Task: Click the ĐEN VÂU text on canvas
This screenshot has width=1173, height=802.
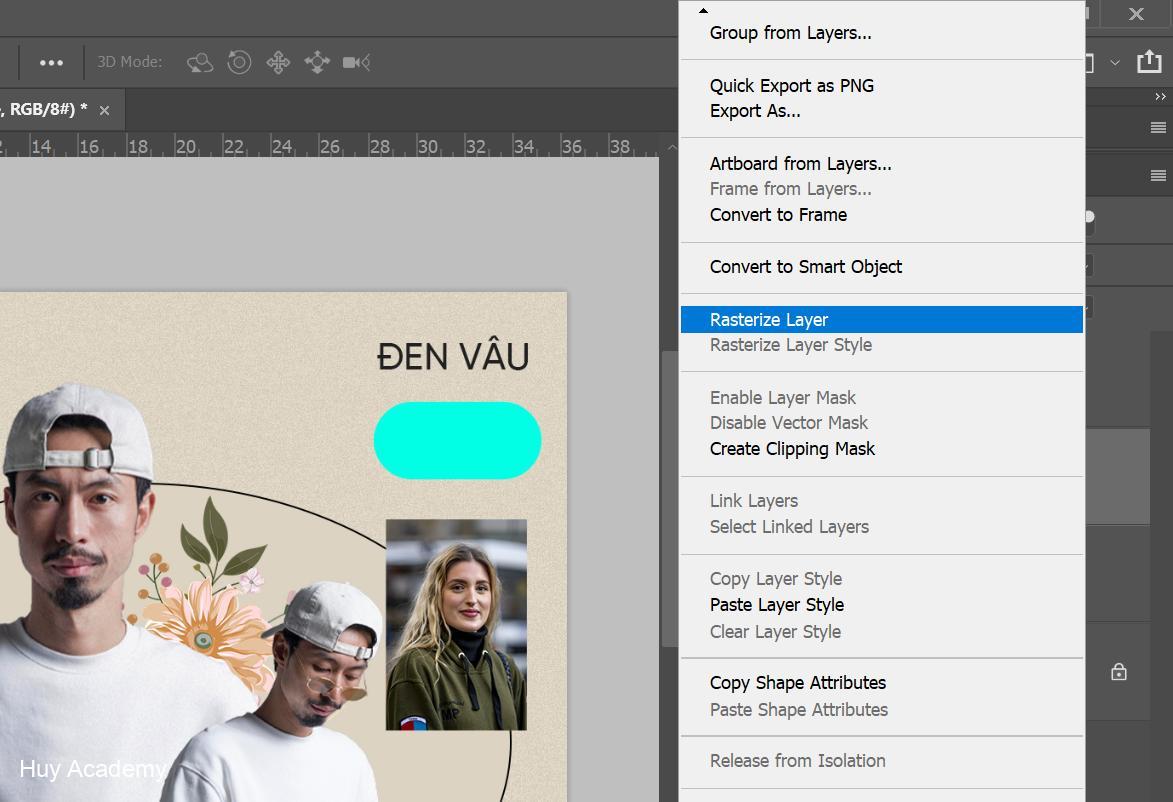Action: 453,356
